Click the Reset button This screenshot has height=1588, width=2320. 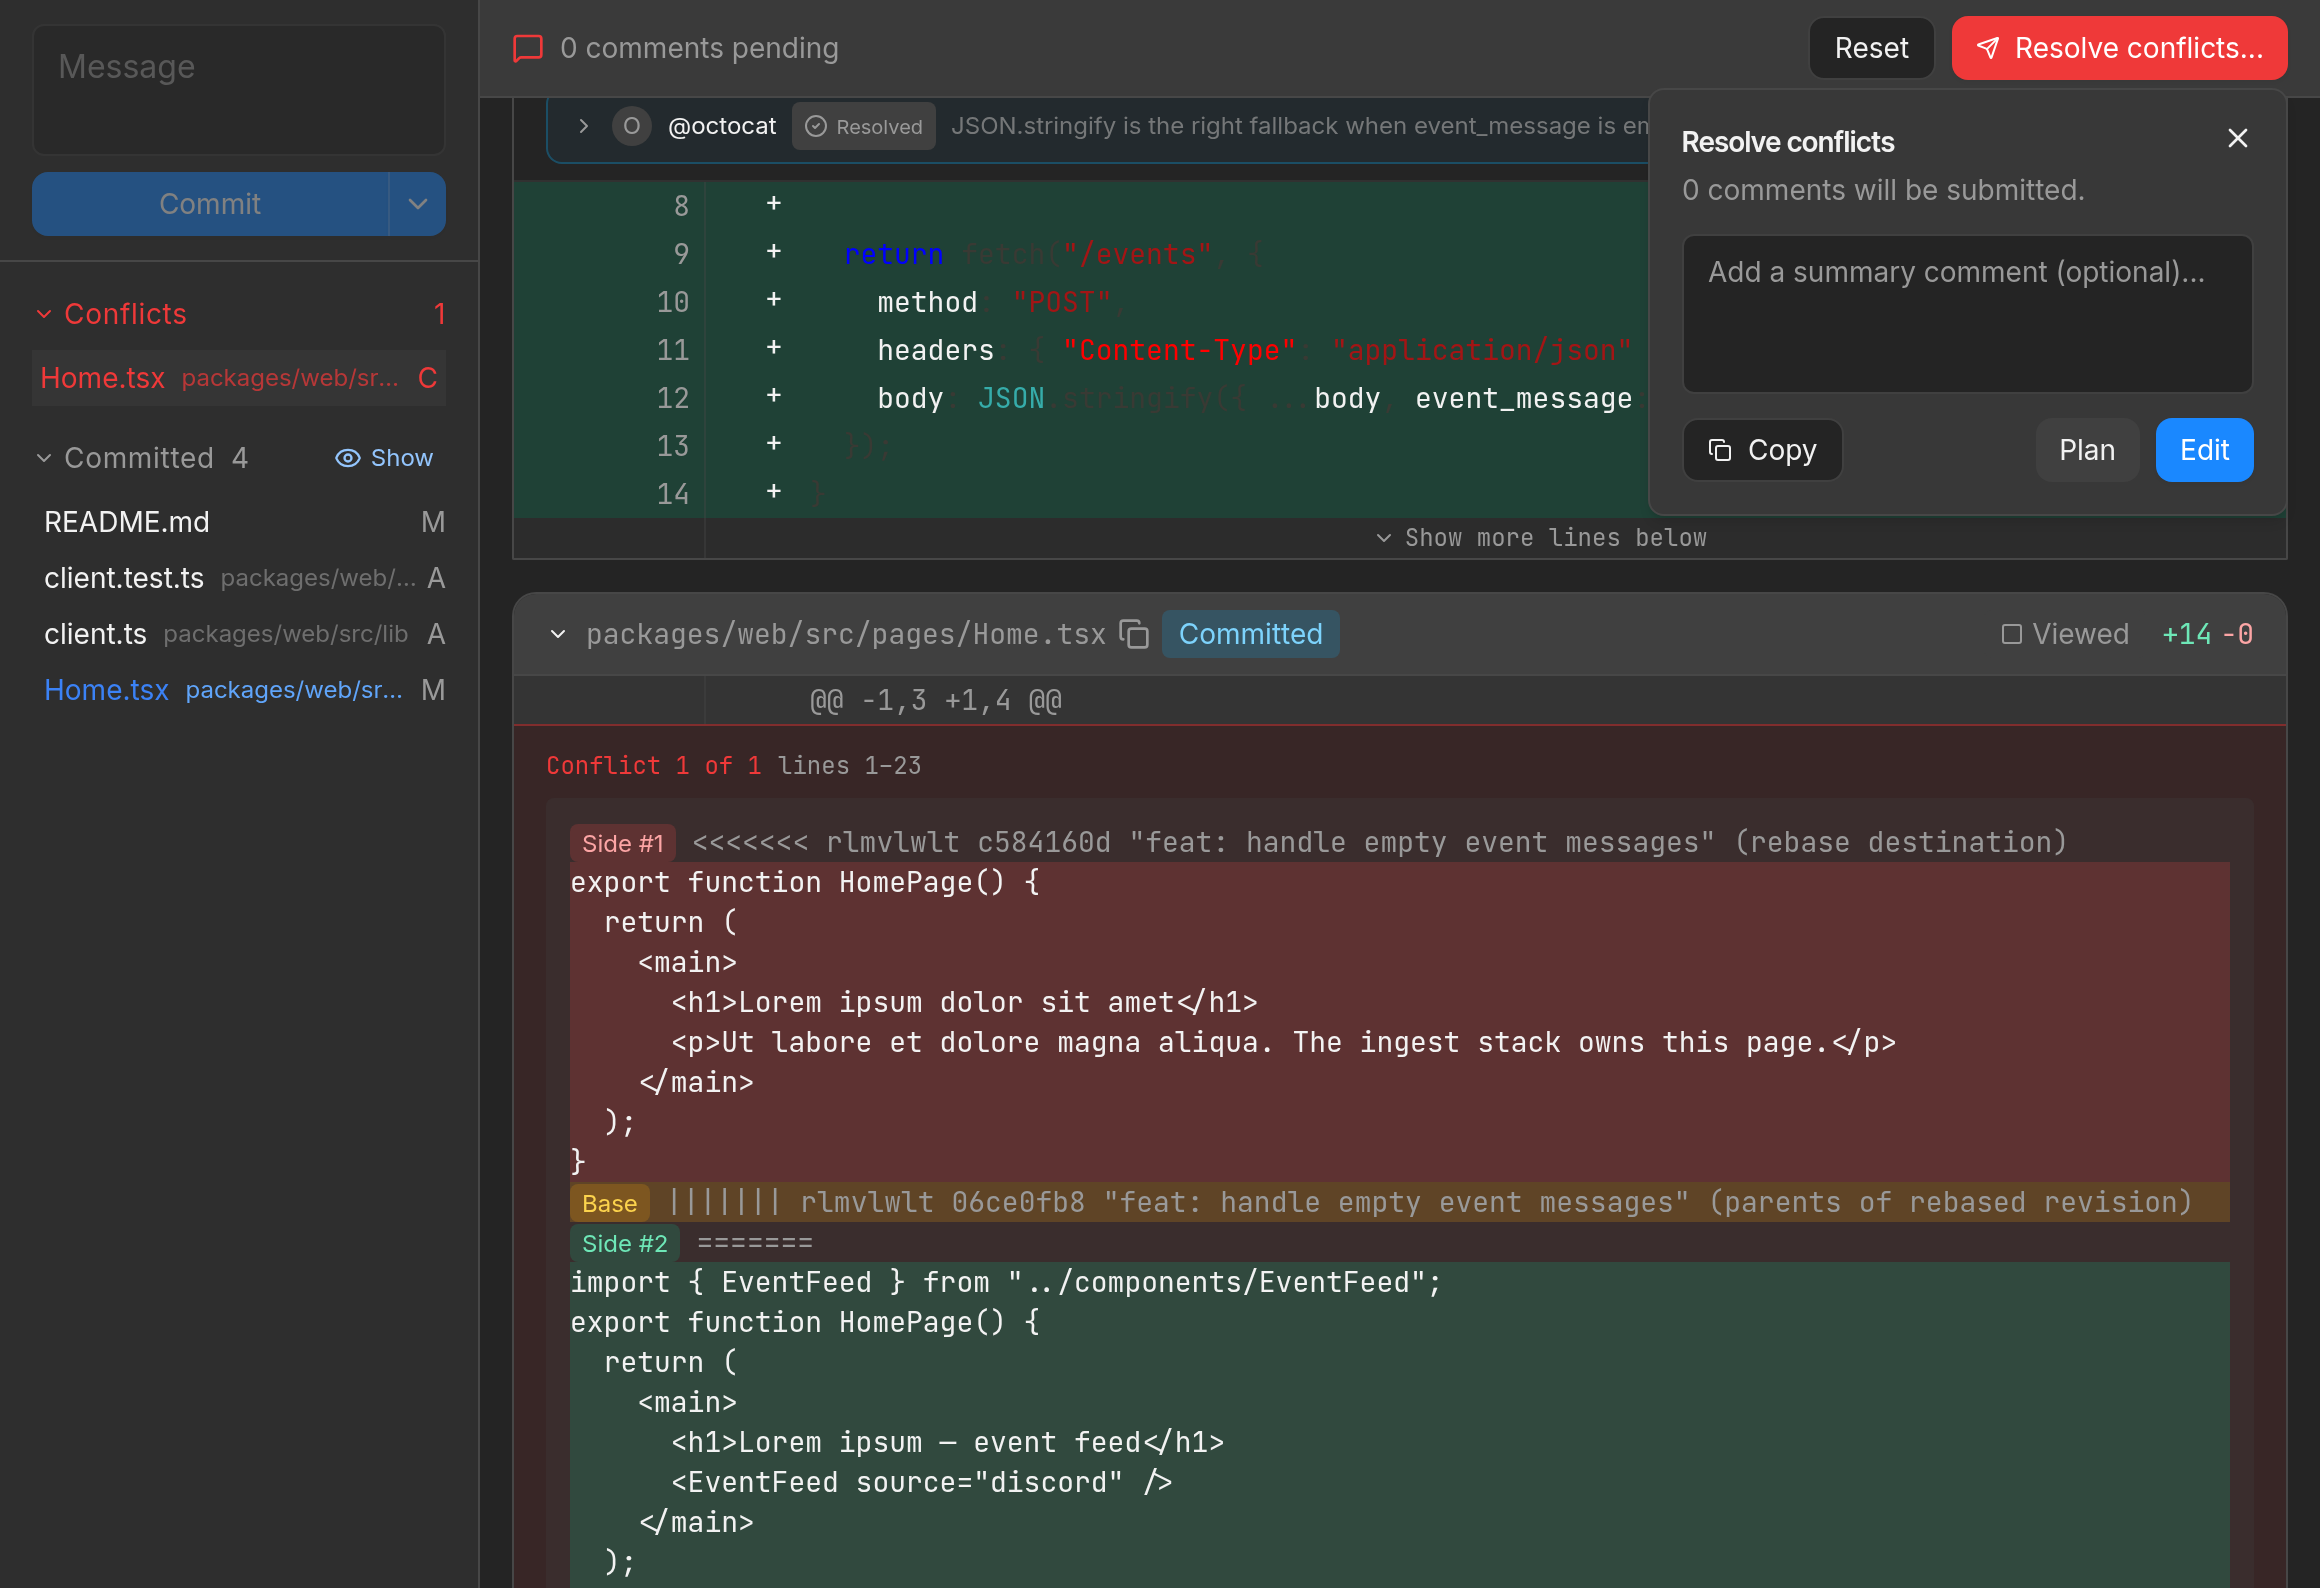click(1871, 48)
